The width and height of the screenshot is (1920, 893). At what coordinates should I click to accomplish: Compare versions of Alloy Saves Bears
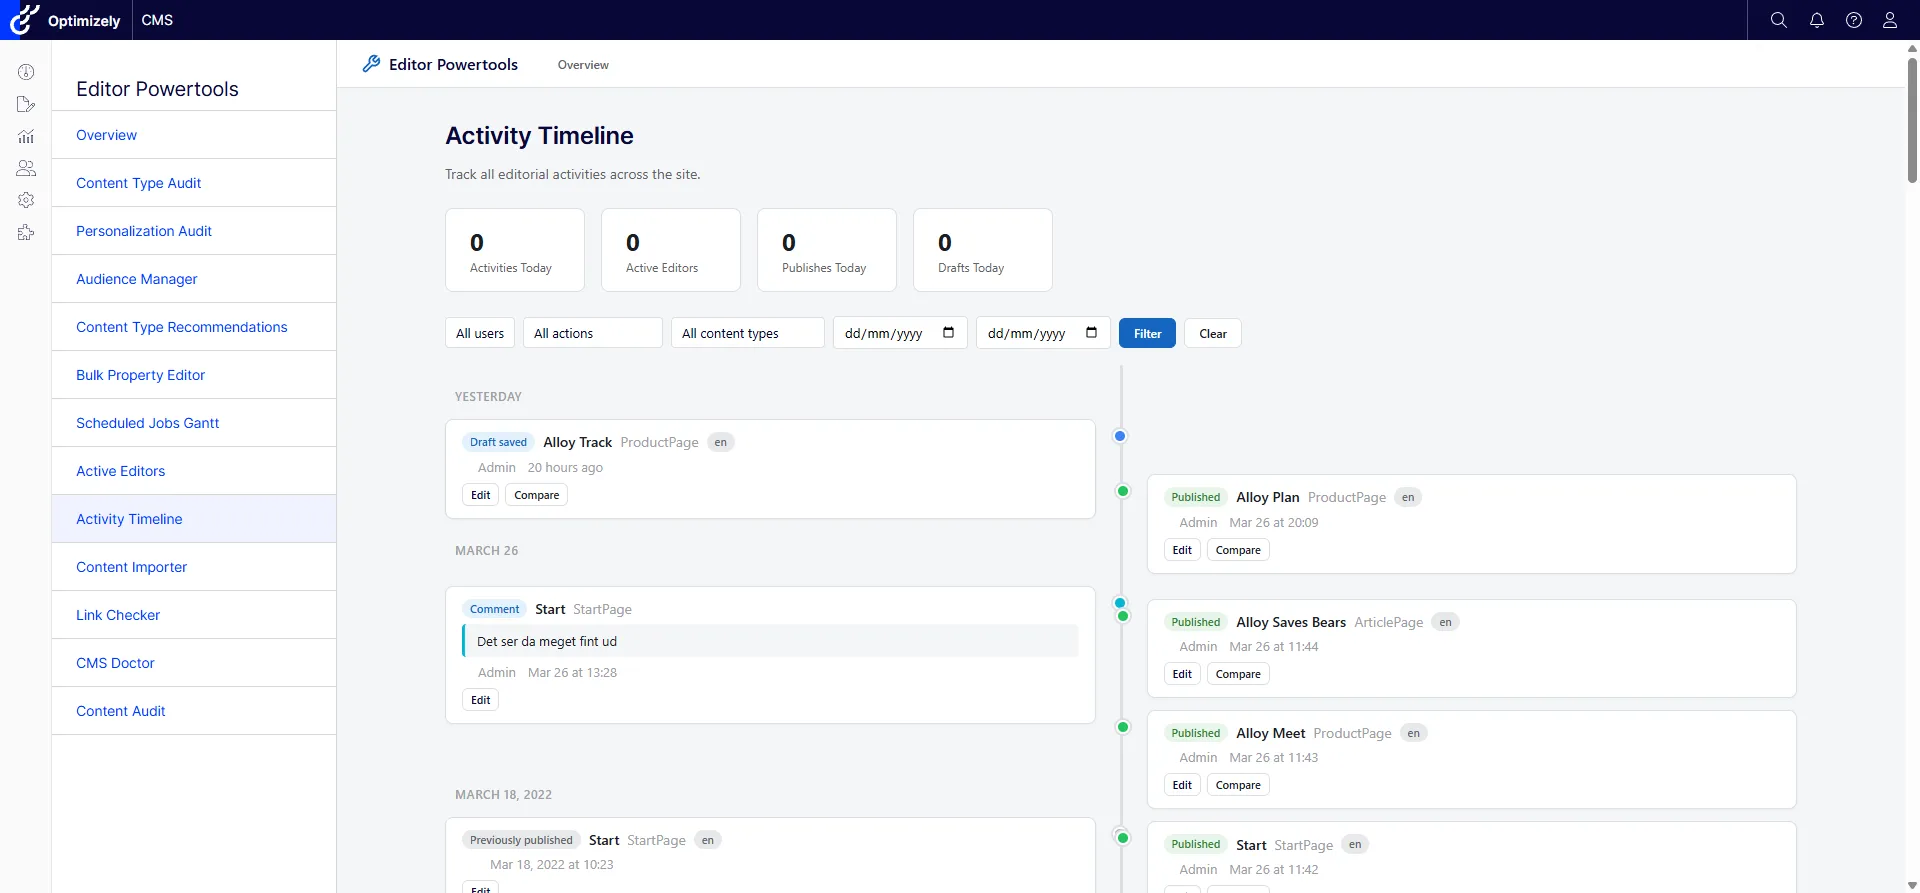(1238, 674)
